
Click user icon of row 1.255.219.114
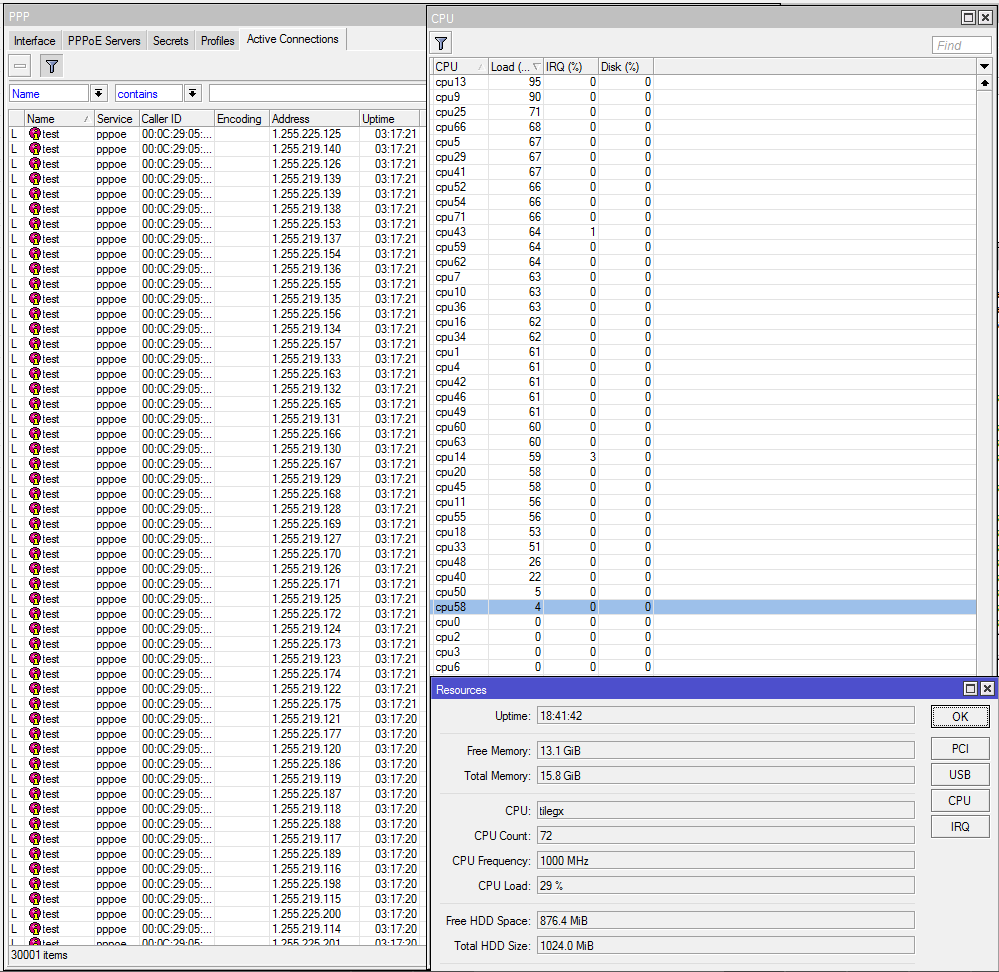pyautogui.click(x=35, y=929)
